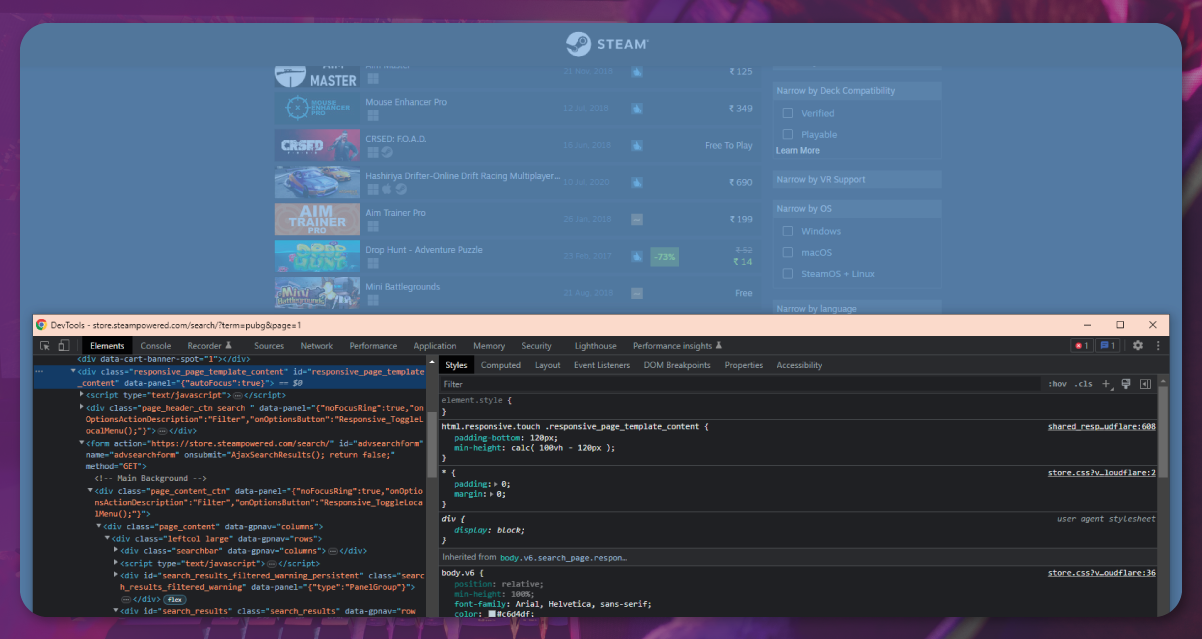Click the review thumbs-up icon for CRSED: F.O.A.D.
Viewport: 1202px width, 639px height.
pyautogui.click(x=637, y=145)
